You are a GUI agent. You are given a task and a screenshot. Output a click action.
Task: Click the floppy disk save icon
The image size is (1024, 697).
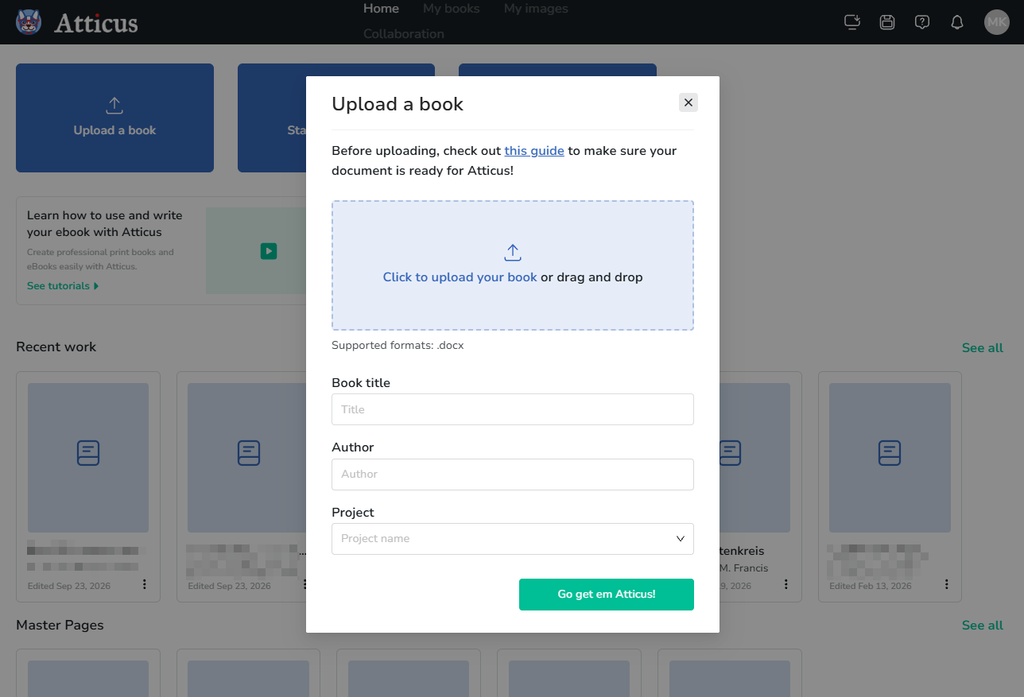(887, 22)
